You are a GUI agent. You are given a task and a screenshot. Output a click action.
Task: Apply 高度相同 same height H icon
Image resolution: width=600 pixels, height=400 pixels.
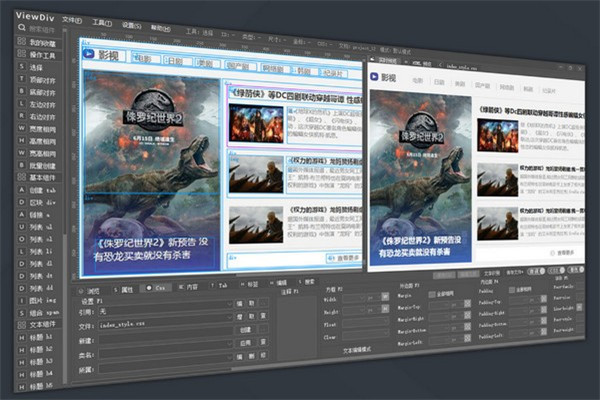[21, 140]
